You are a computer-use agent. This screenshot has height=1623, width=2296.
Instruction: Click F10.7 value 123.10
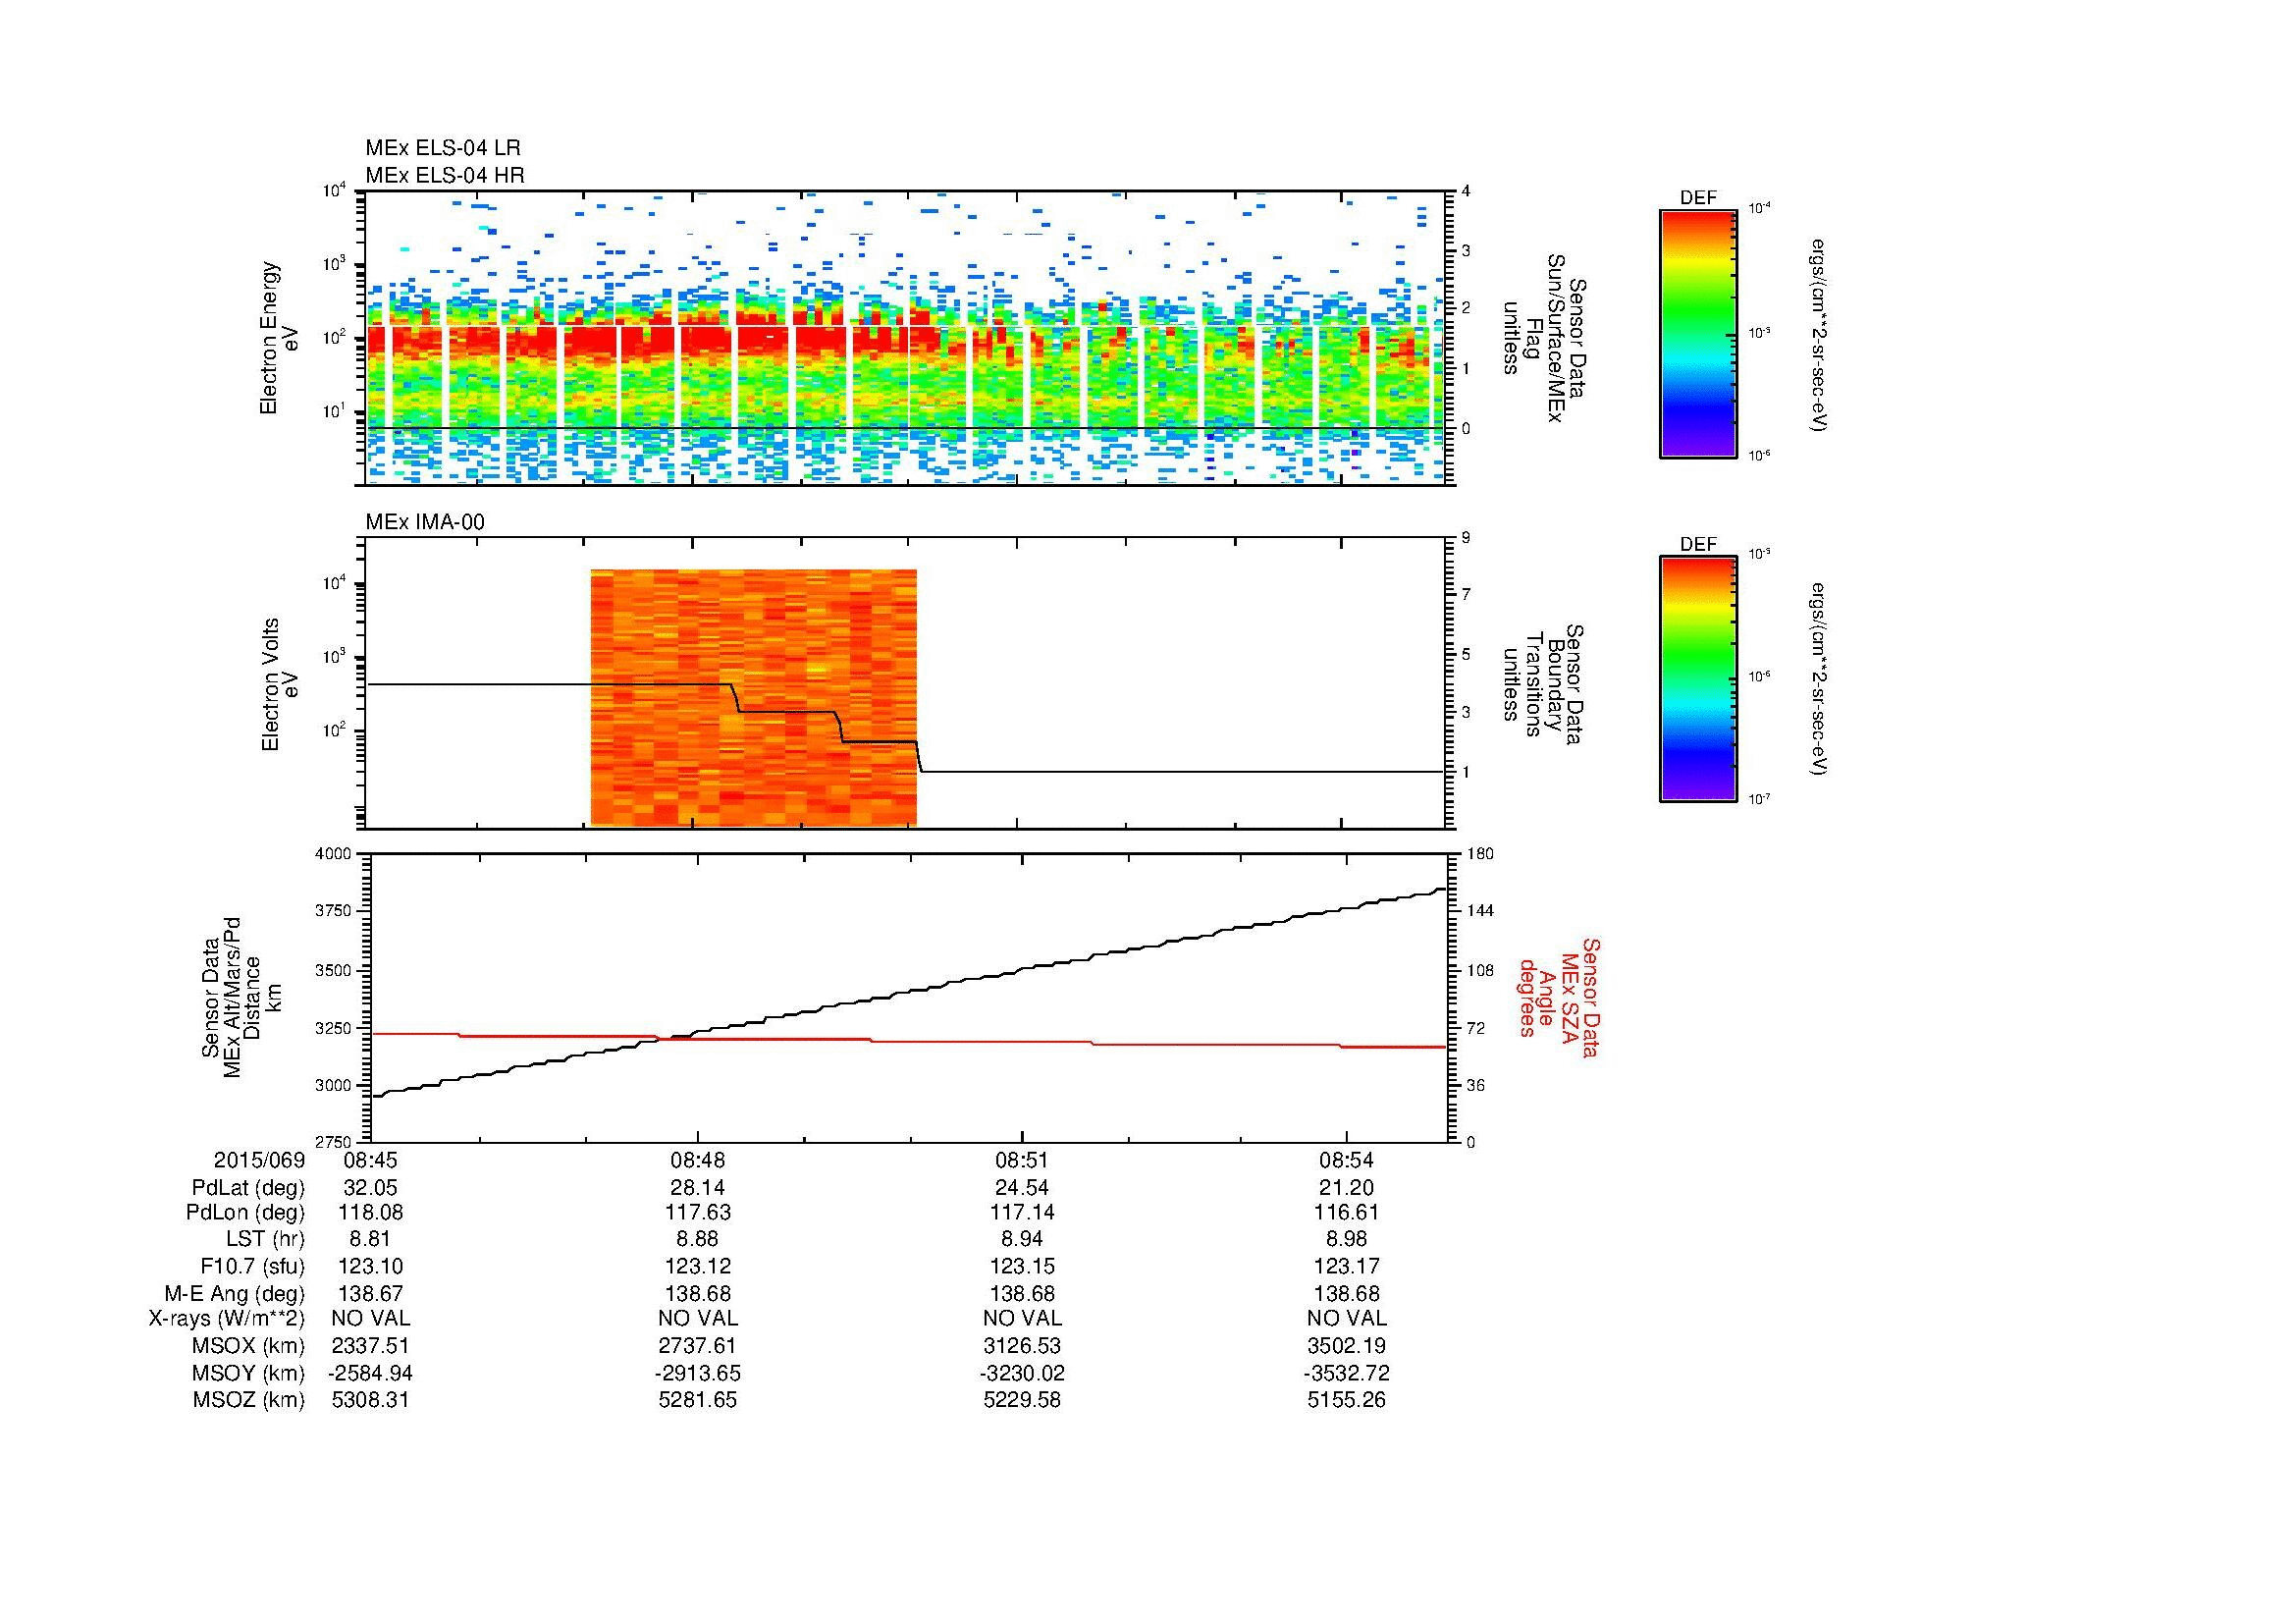point(370,1267)
